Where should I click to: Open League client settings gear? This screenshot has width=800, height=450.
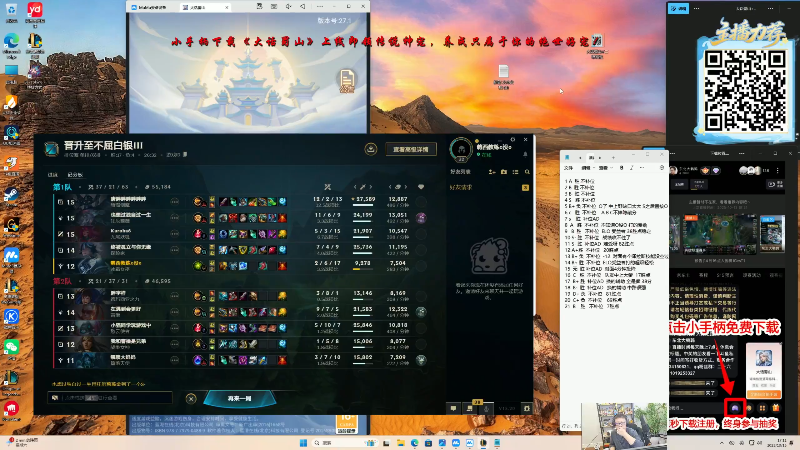point(513,139)
